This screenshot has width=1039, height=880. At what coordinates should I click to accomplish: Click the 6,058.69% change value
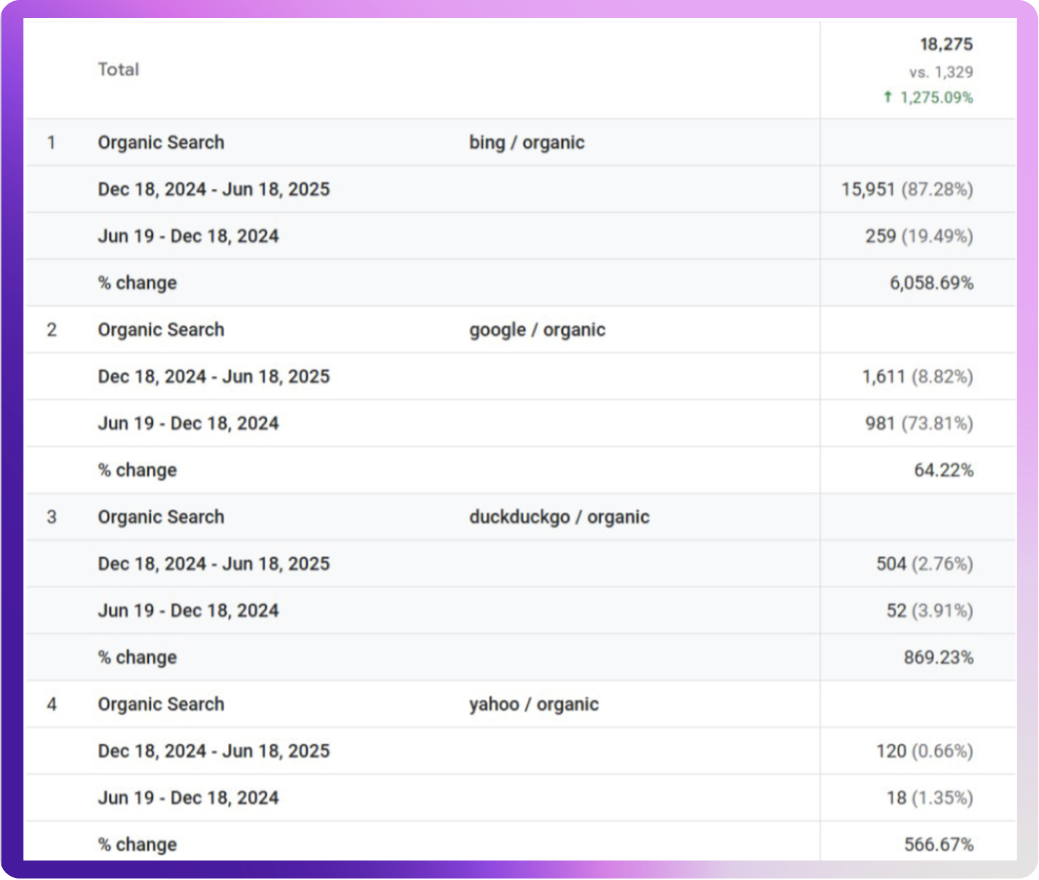pos(931,283)
